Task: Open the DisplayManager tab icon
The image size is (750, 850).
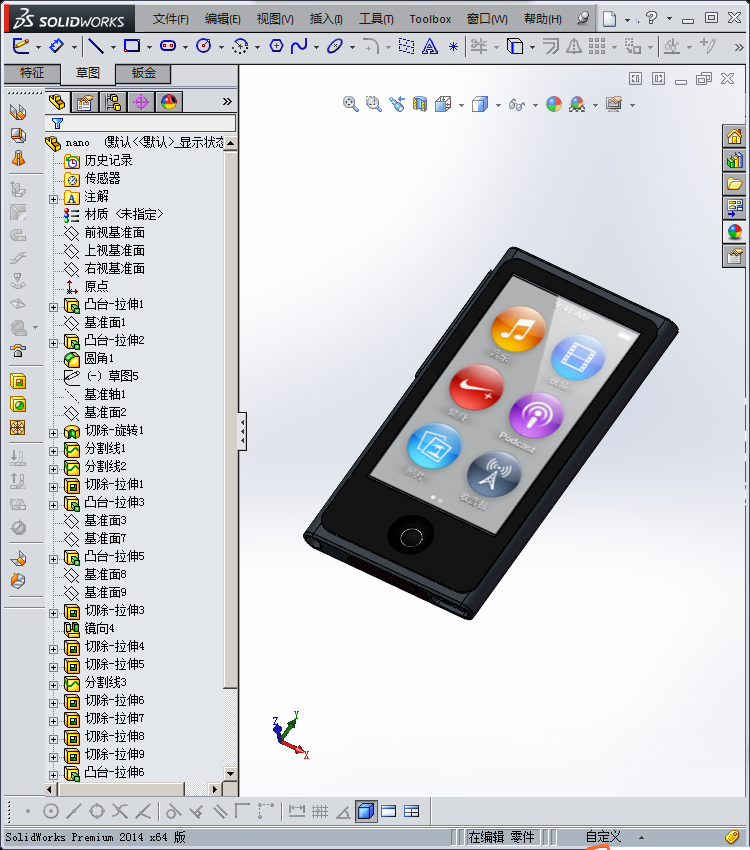Action: 169,102
